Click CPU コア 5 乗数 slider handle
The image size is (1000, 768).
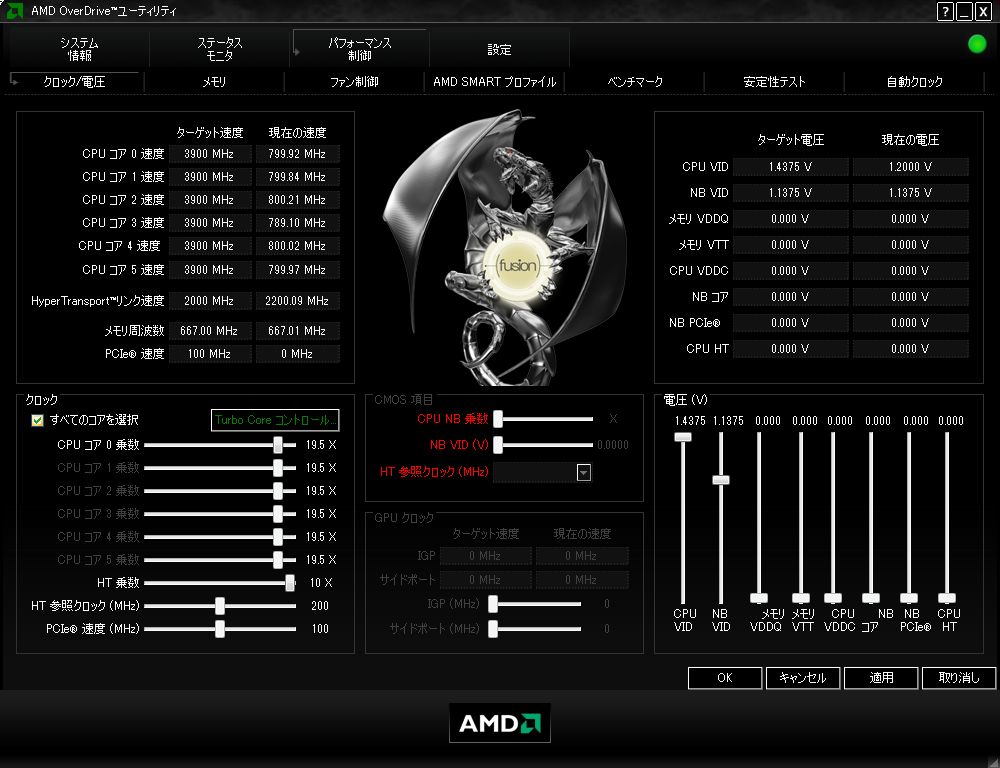pos(278,559)
